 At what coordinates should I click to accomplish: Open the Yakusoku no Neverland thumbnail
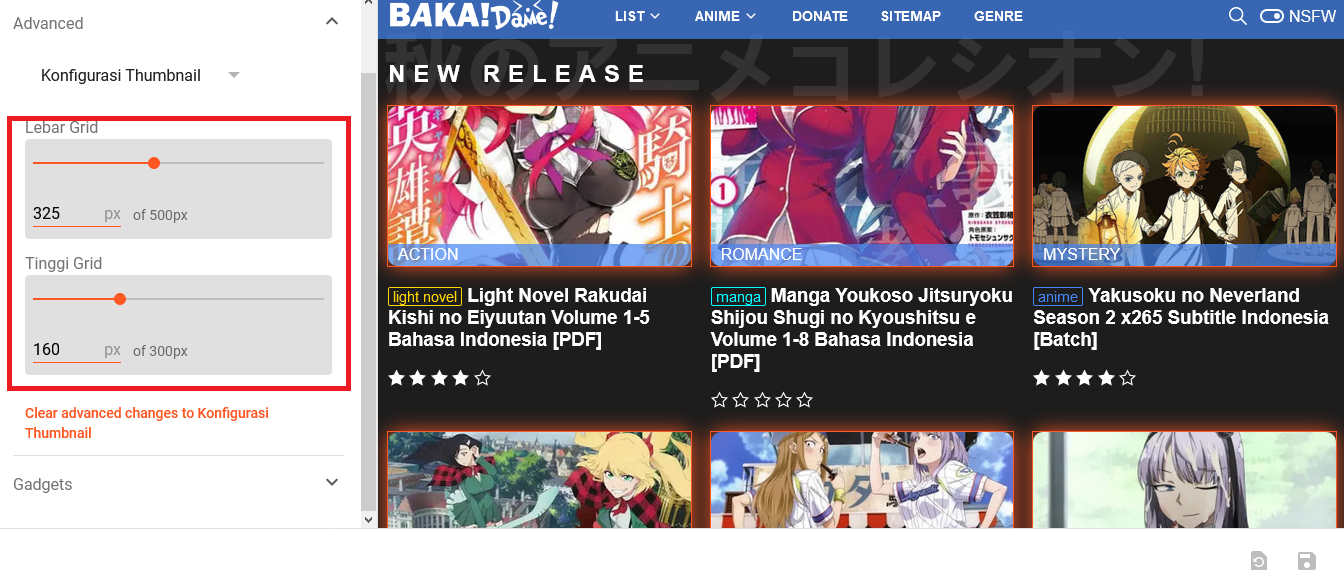pos(1184,186)
